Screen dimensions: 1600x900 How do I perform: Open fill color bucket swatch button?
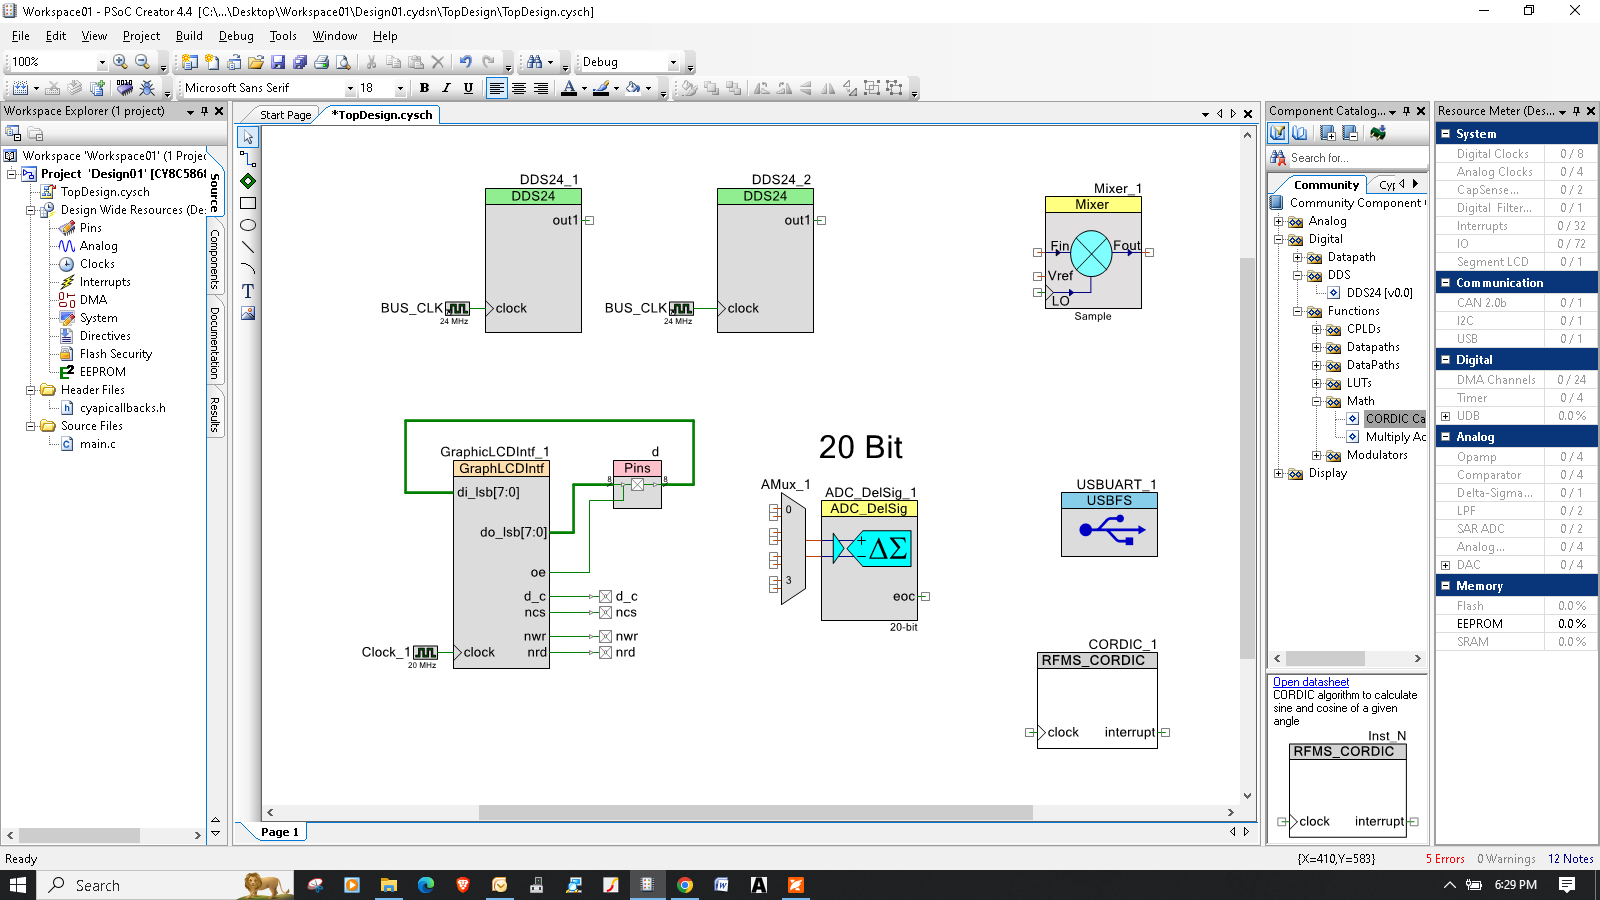point(633,88)
